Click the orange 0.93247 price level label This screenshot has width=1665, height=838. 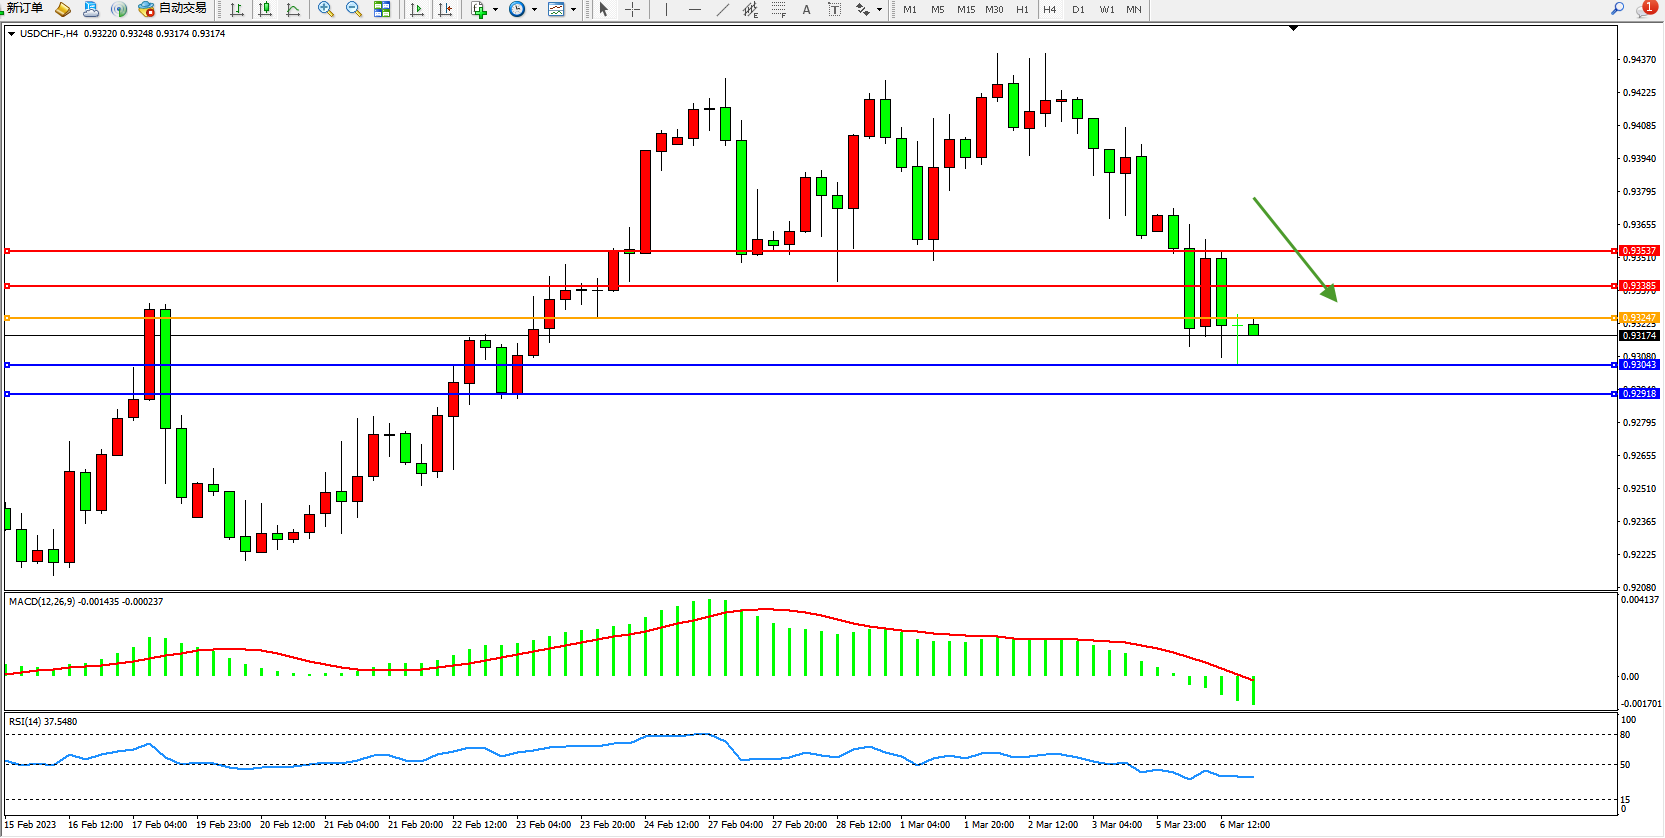click(x=1638, y=318)
